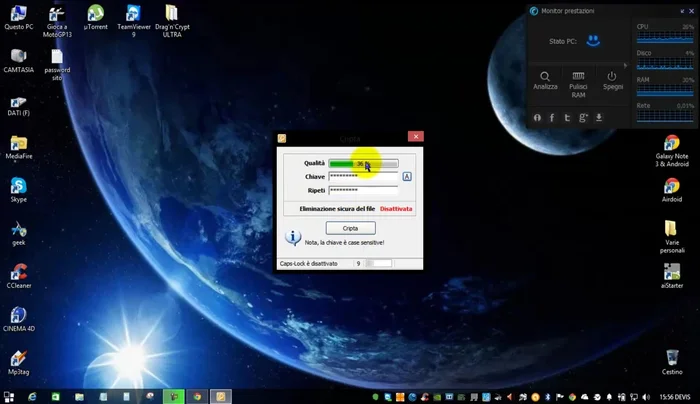The height and width of the screenshot is (404, 700).
Task: Click the Ripeti password field
Action: [x=363, y=190]
